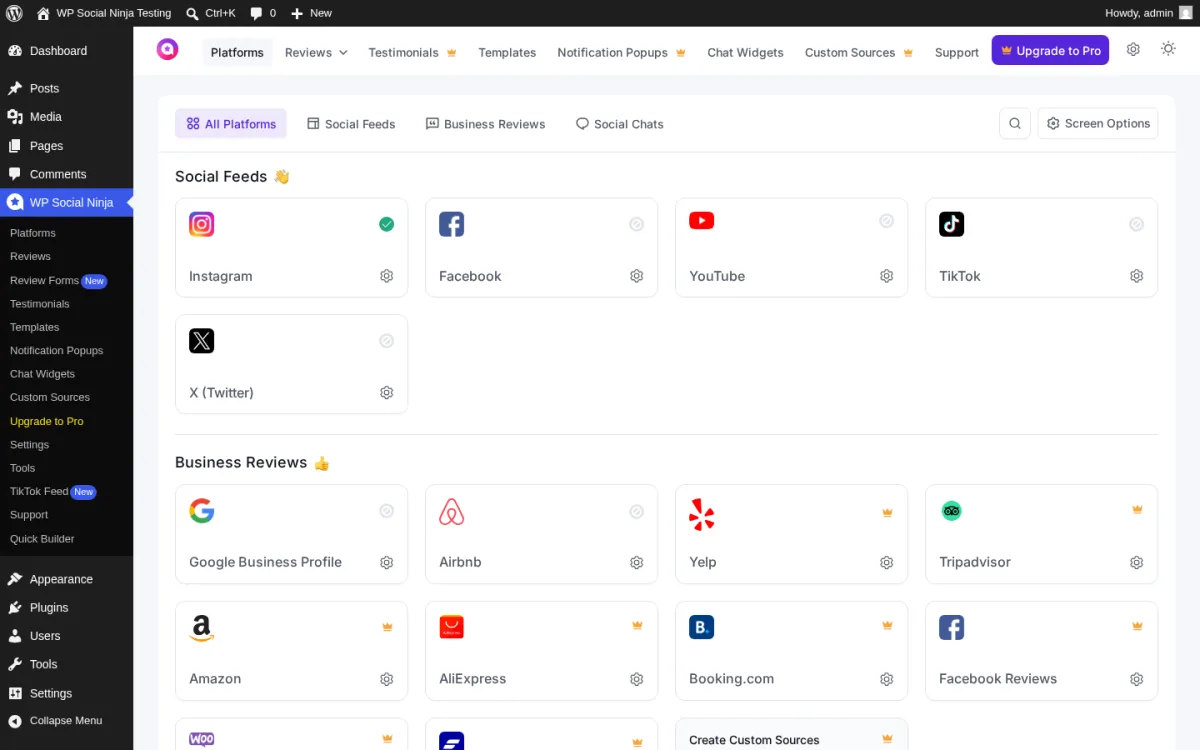Screen dimensions: 1200x750
Task: Toggle YouTube status checkmark
Action: click(887, 221)
